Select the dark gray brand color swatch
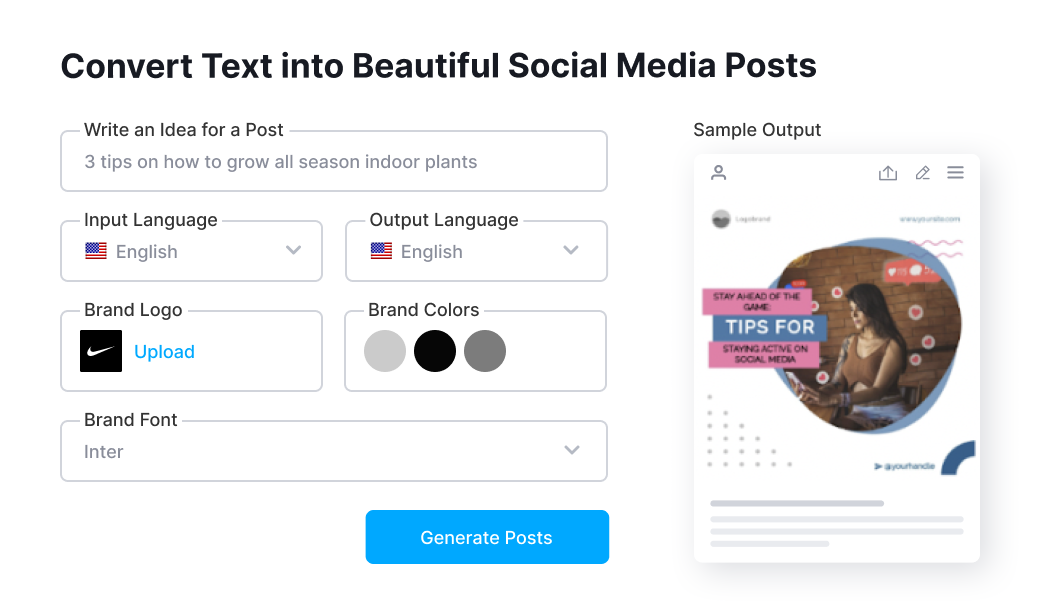 (x=485, y=351)
